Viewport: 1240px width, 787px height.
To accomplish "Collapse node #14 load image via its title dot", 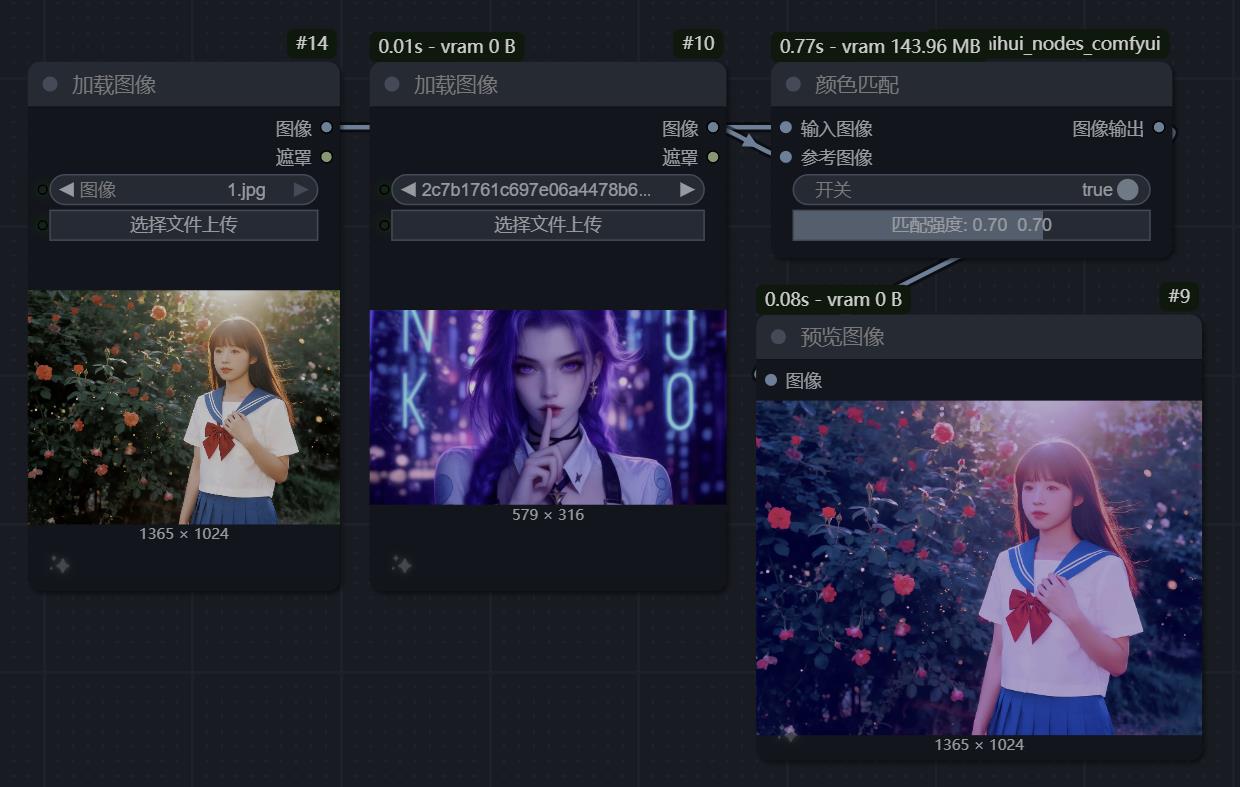I will 50,85.
